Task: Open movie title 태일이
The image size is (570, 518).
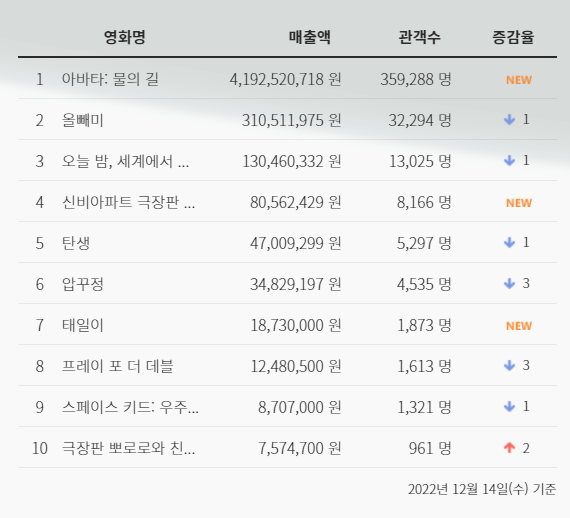Action: (83, 325)
